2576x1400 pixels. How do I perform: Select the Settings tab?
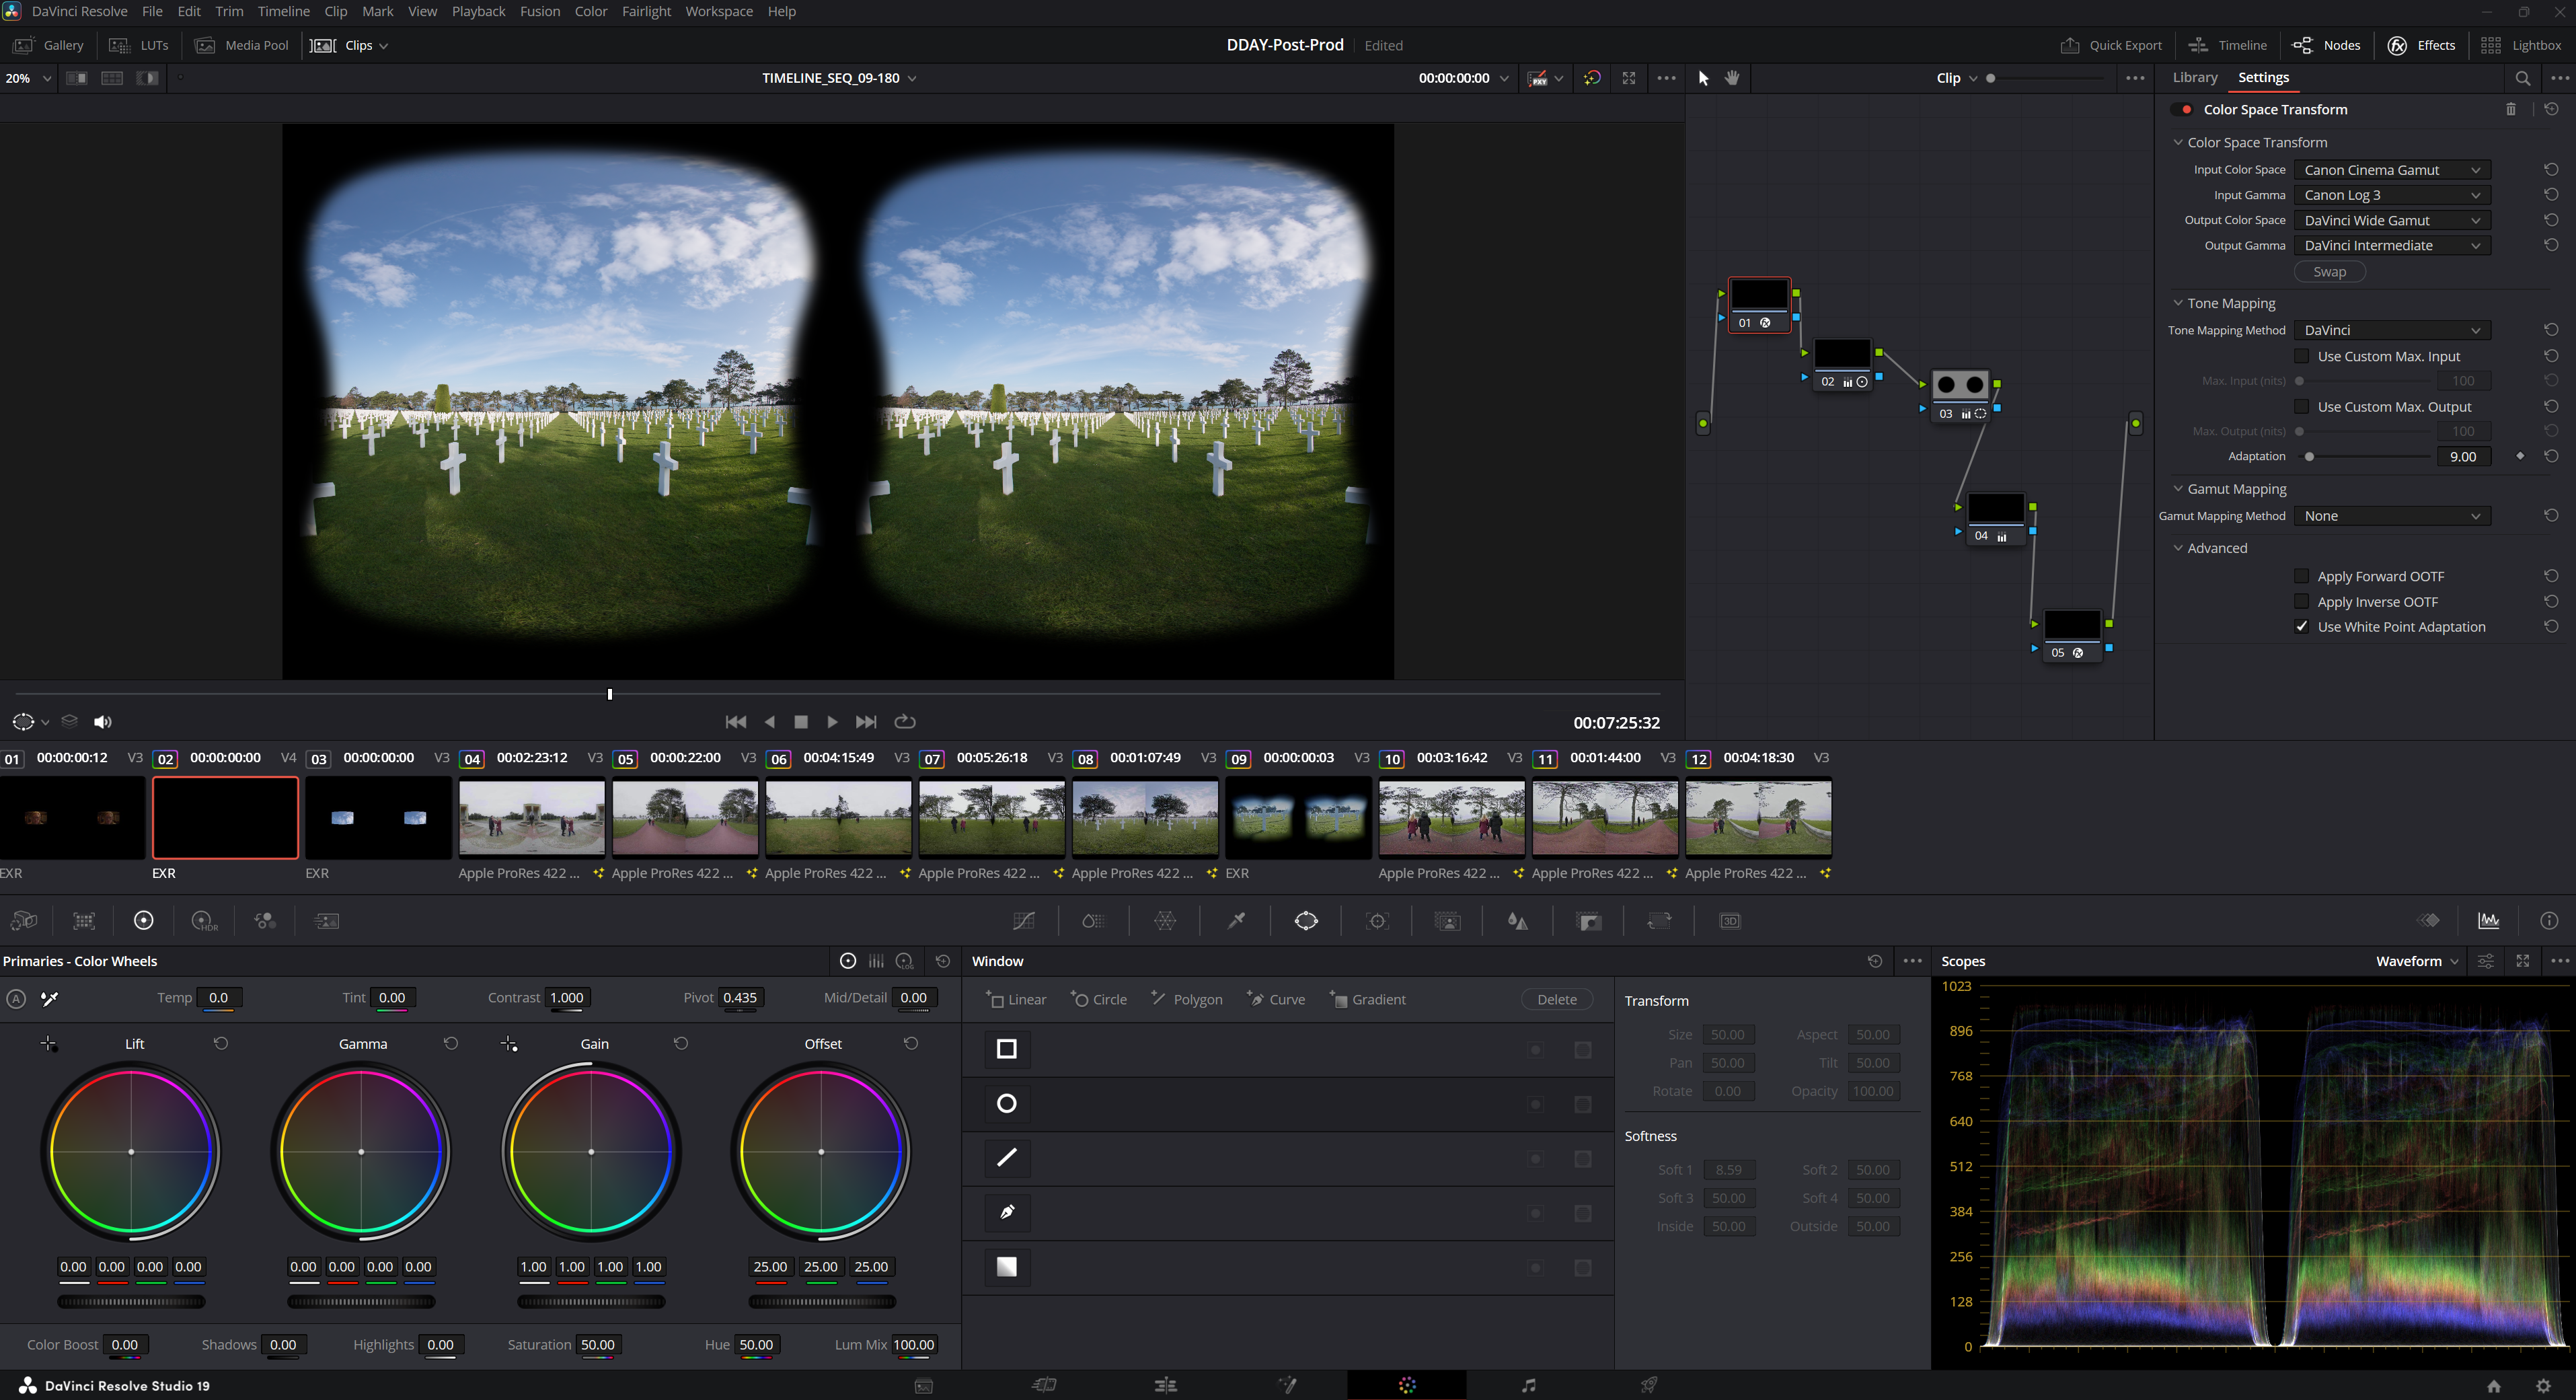[x=2263, y=77]
